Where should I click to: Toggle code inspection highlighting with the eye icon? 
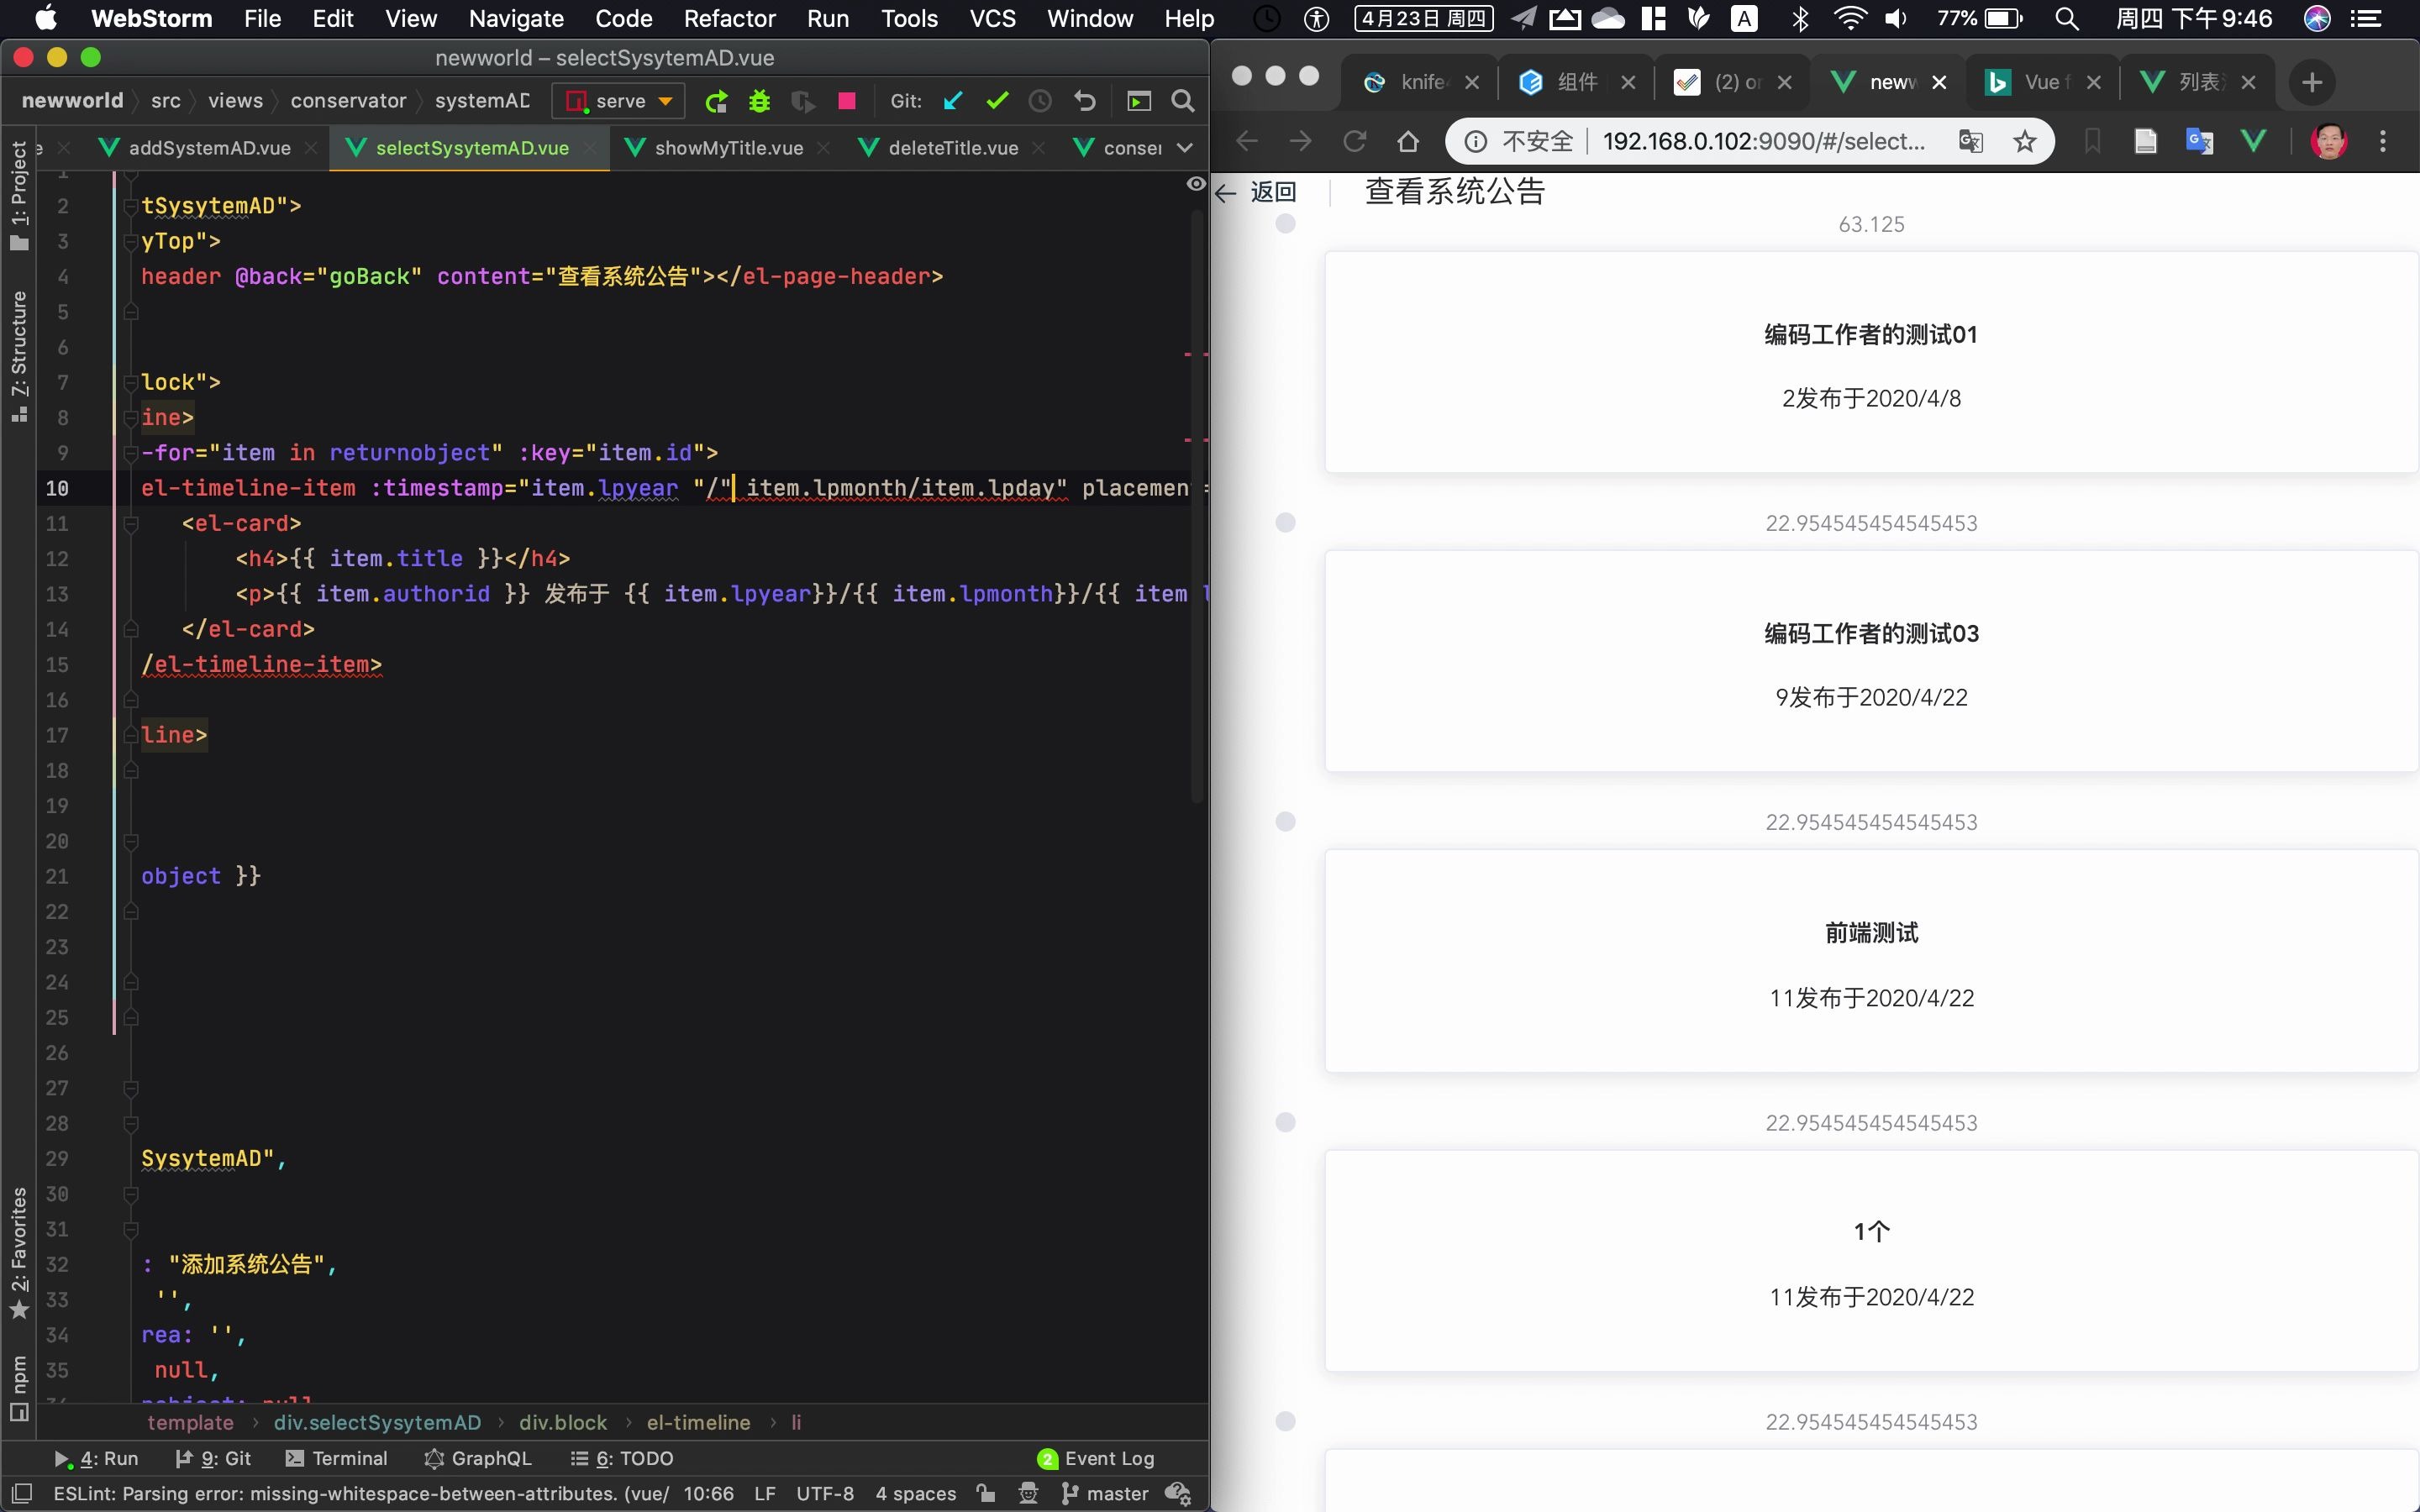(x=1194, y=184)
